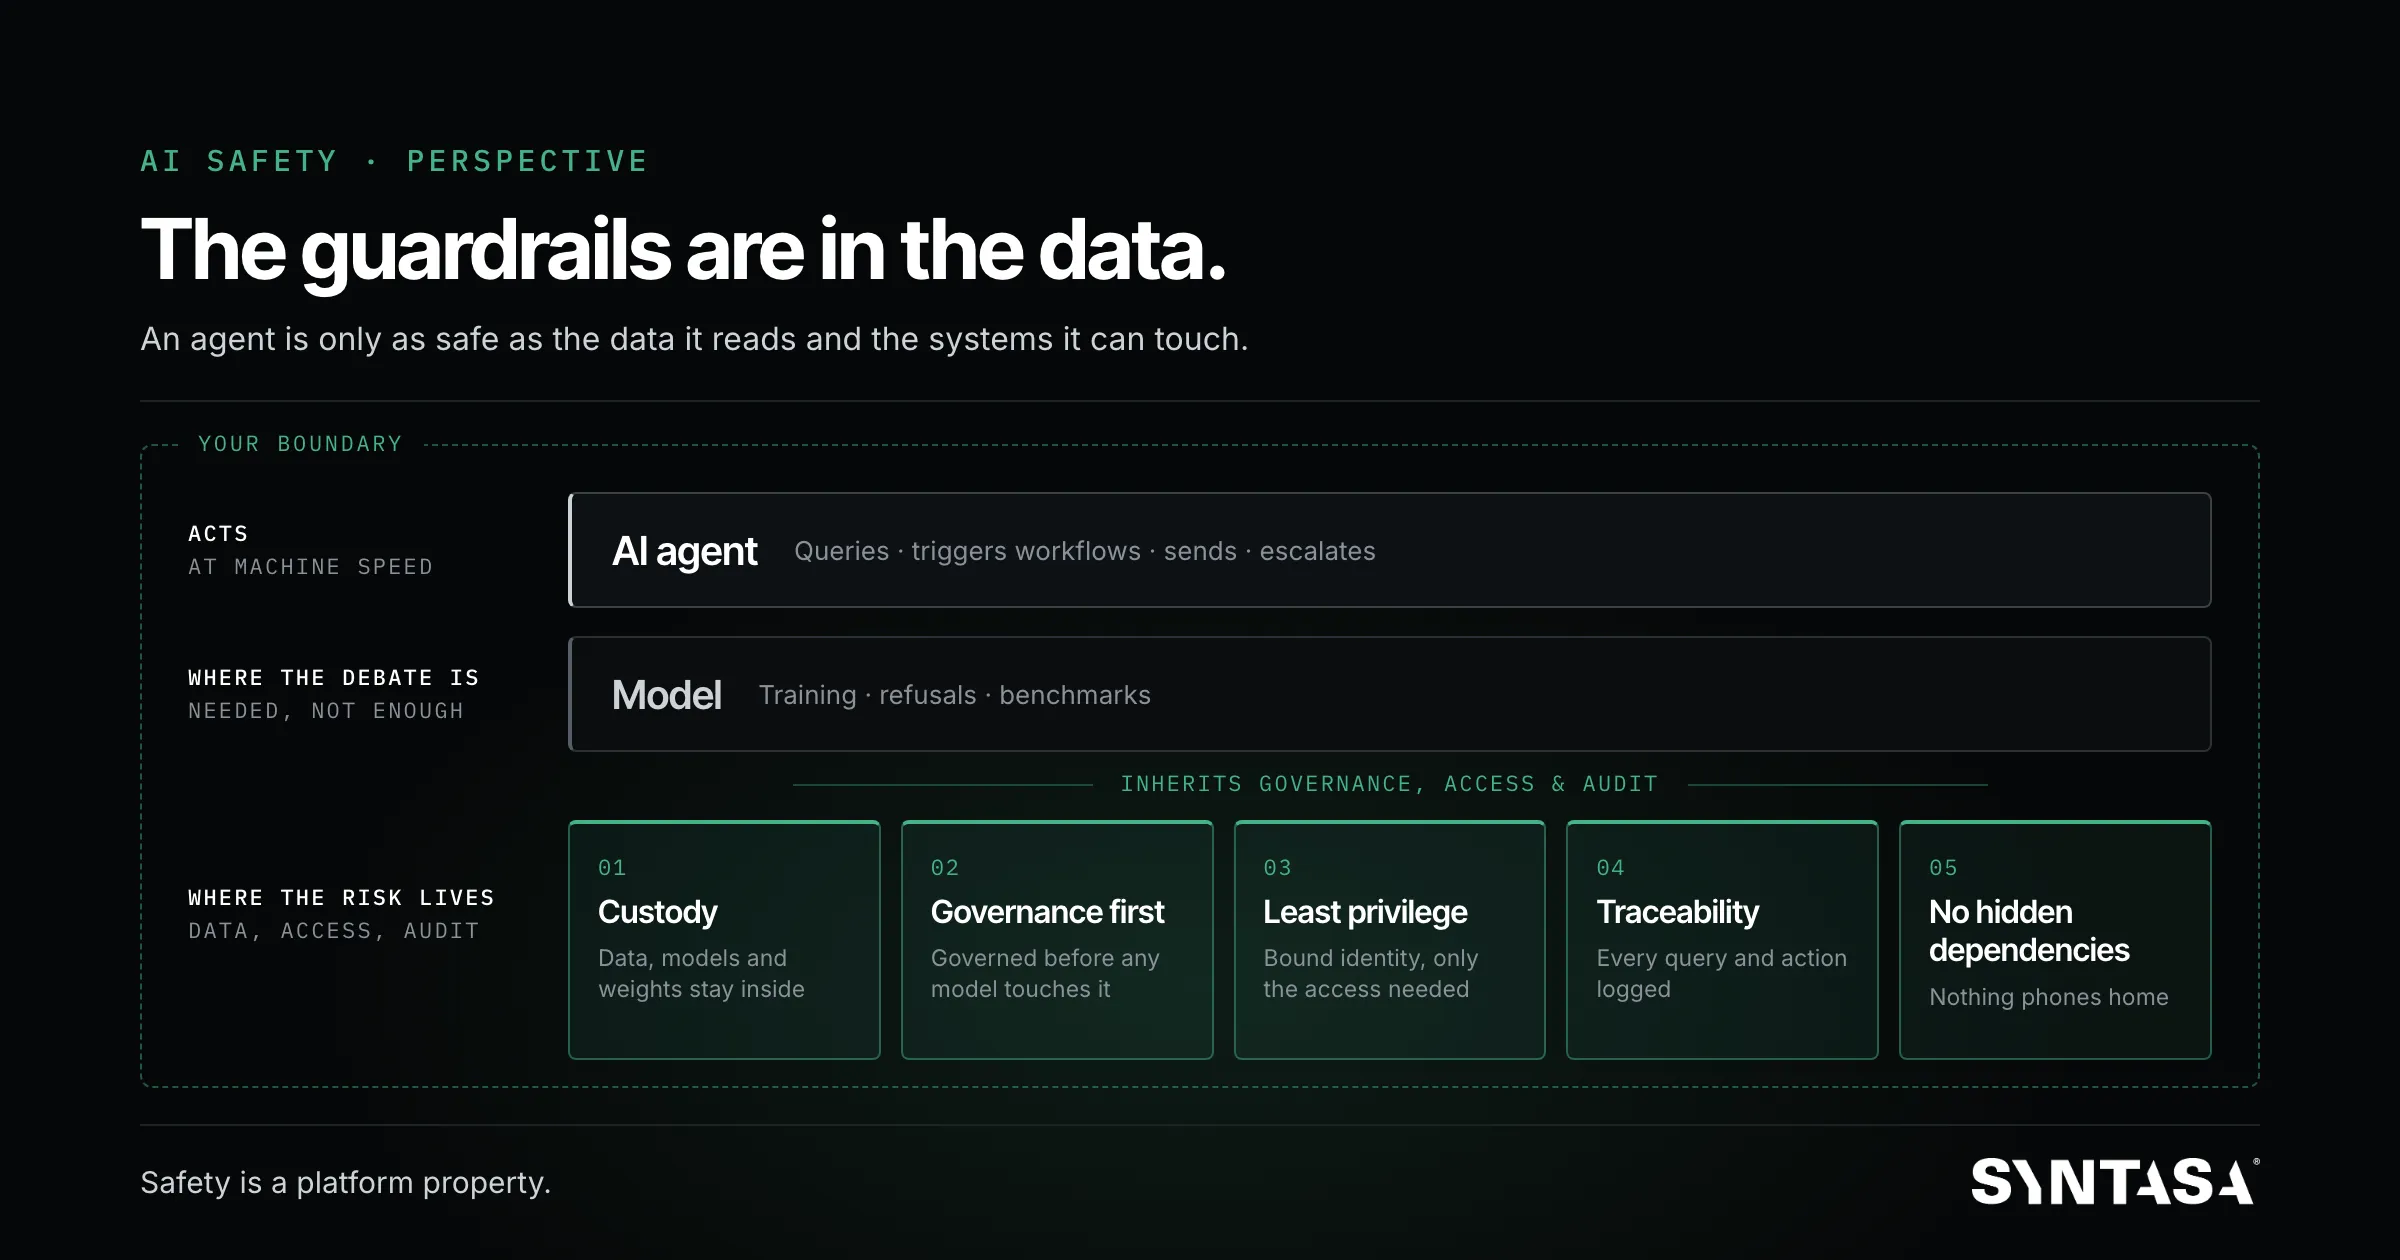
Task: Click the '02' number in Governance card
Action: click(945, 868)
